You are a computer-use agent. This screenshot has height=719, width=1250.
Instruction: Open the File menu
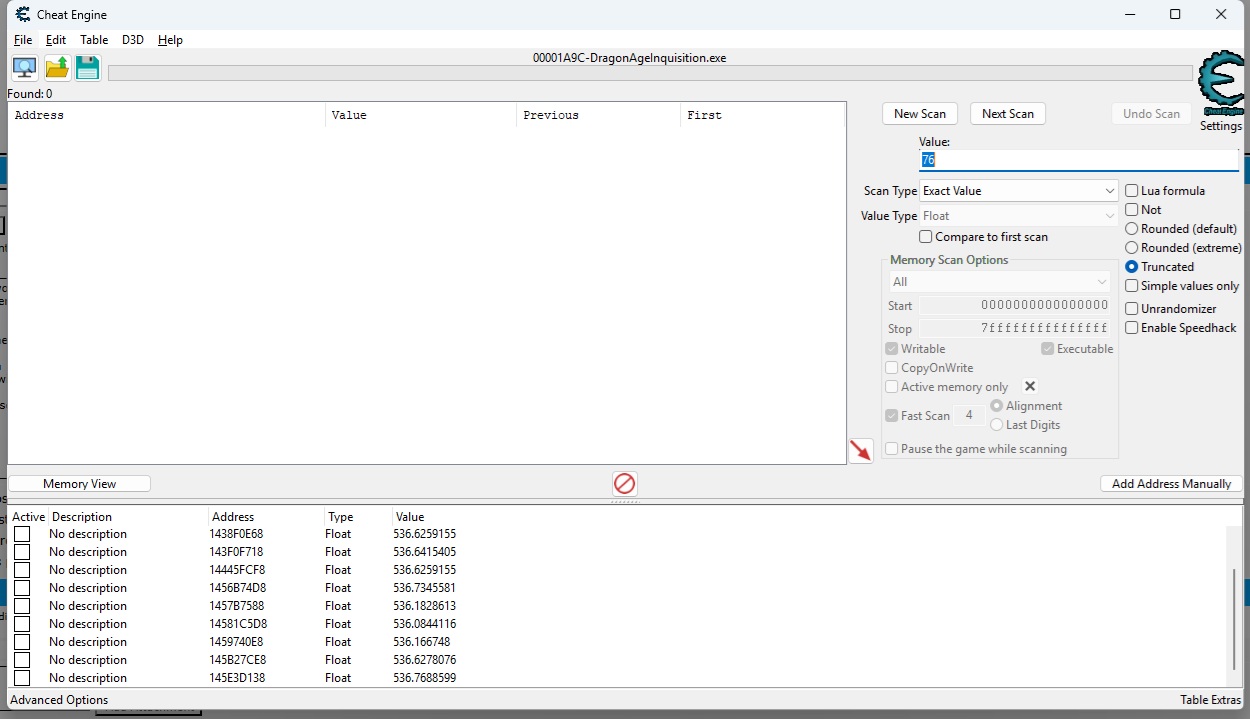click(x=23, y=40)
